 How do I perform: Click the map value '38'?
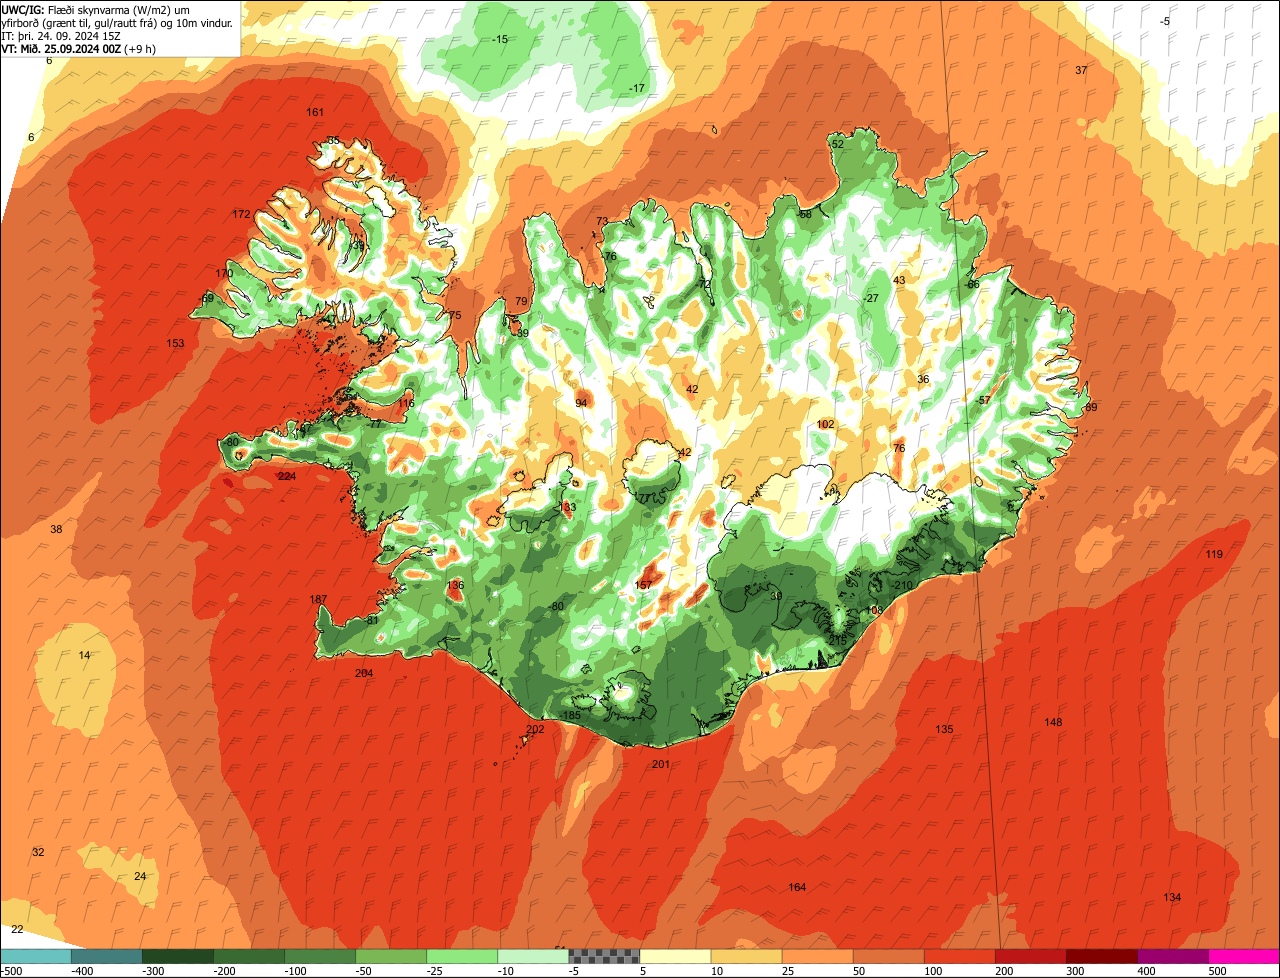tap(56, 529)
